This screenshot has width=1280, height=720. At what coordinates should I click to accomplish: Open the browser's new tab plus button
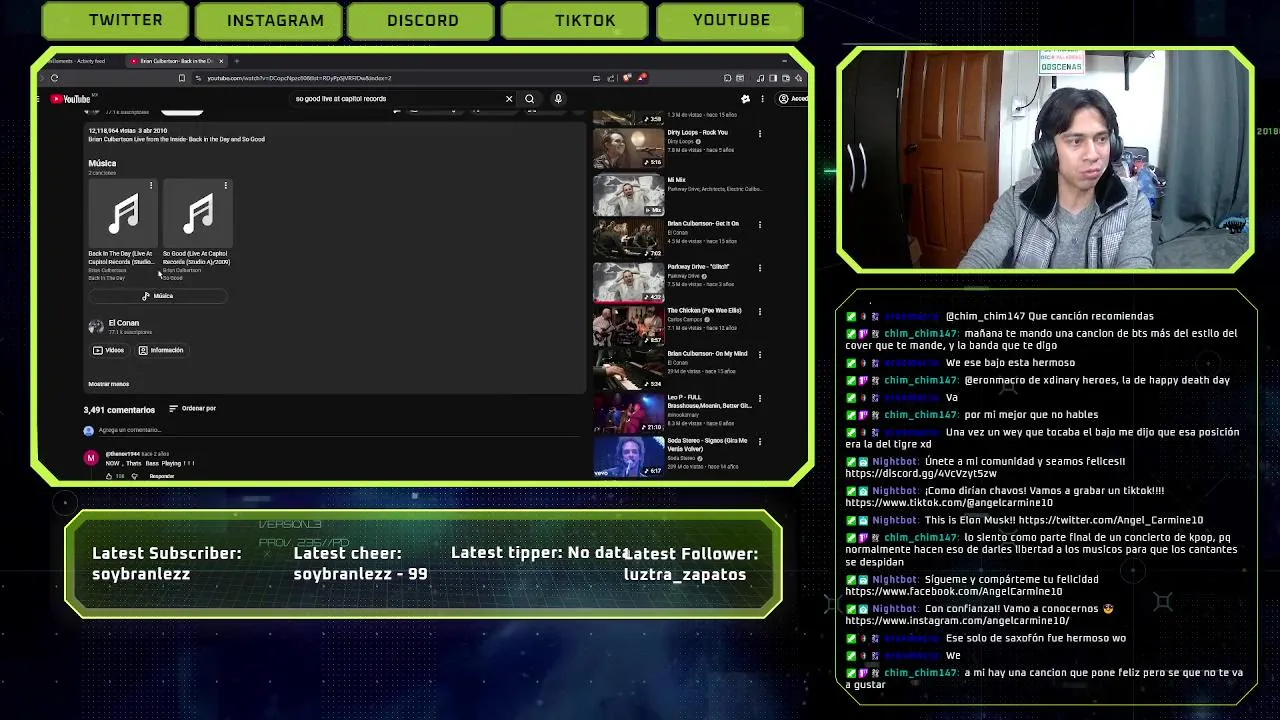coord(236,61)
